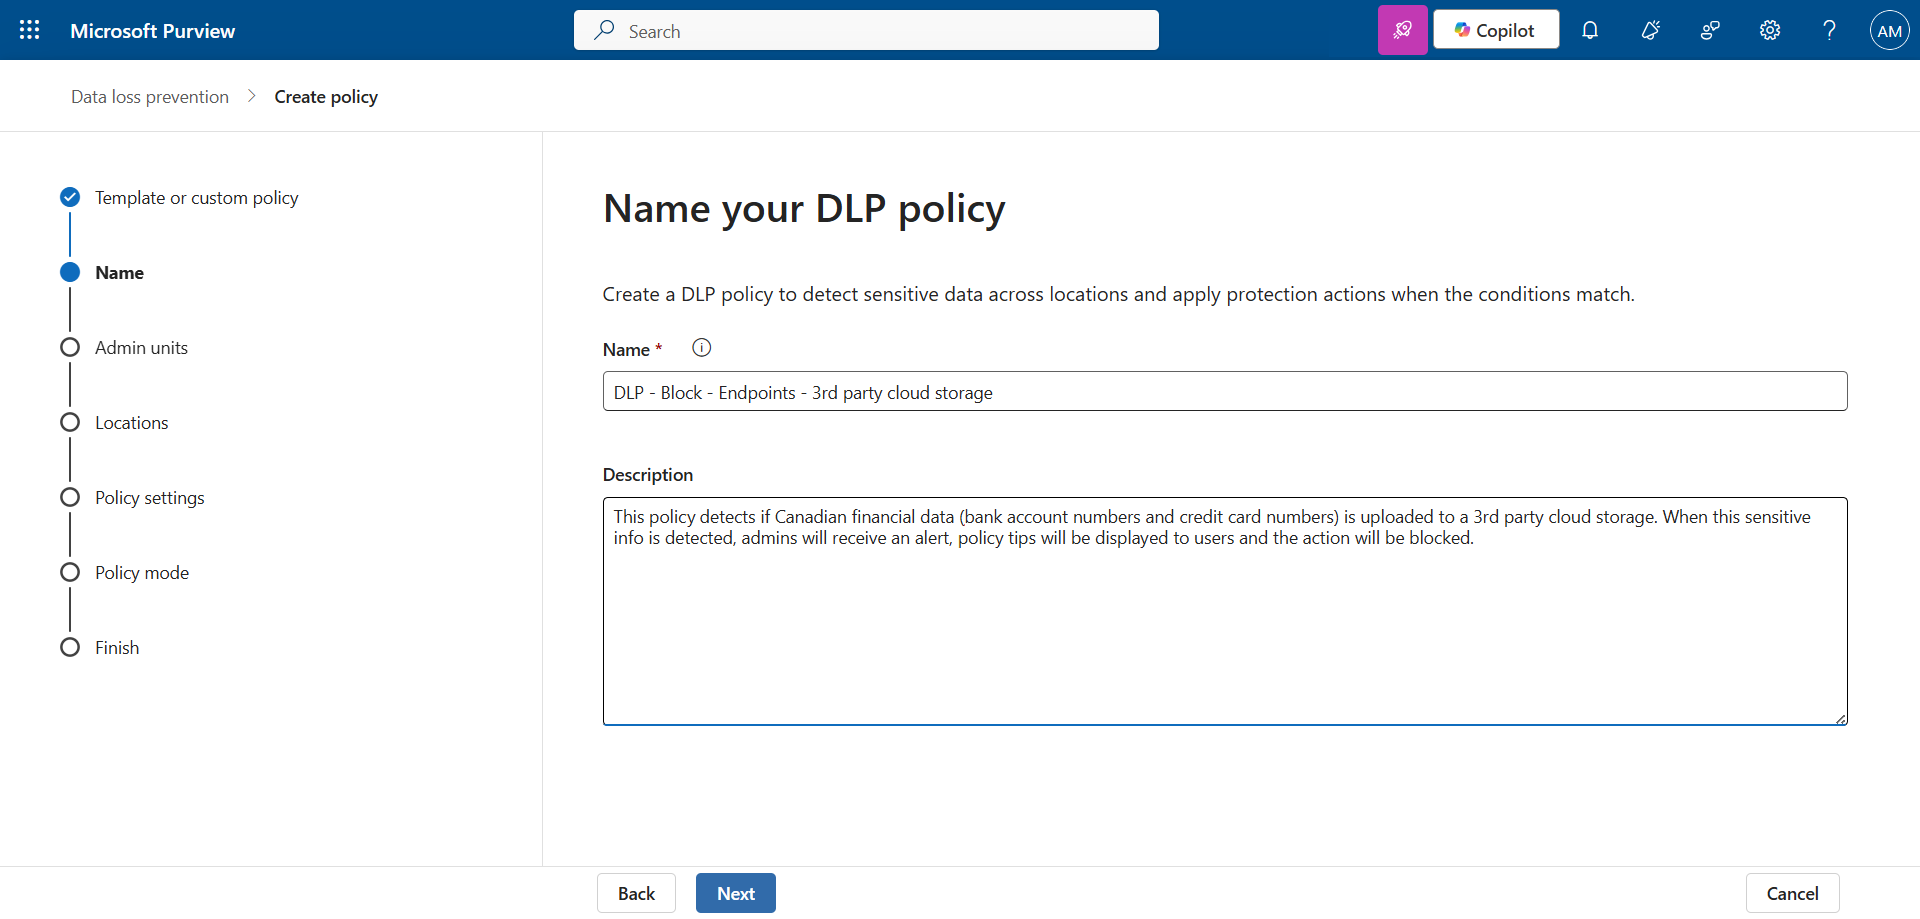Open Copilot from the header
1920x919 pixels.
[x=1495, y=30]
